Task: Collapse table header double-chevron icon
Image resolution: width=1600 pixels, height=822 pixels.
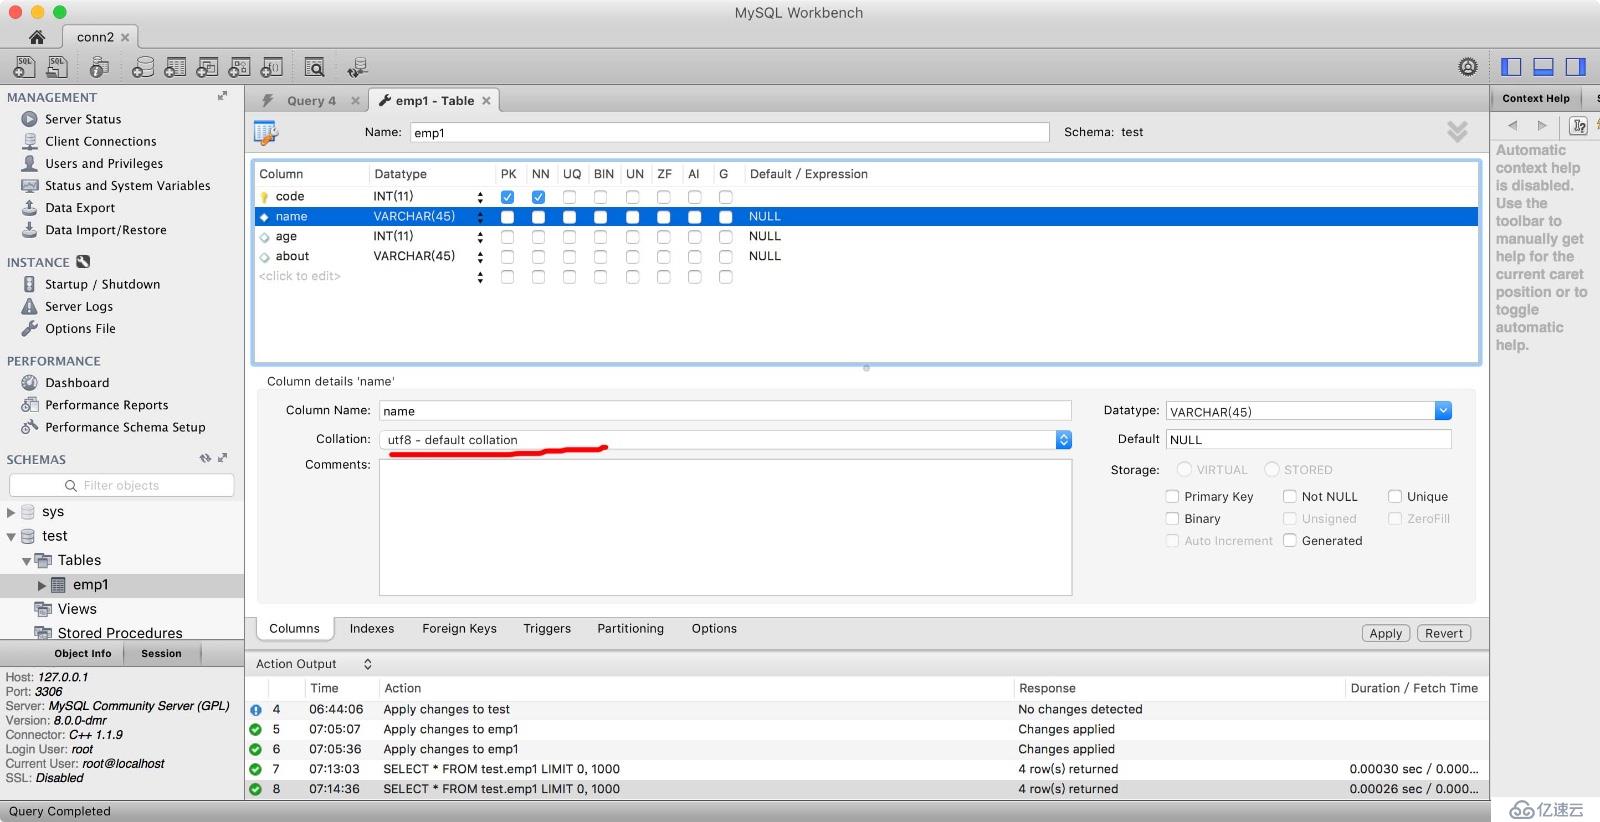Action: point(1457,131)
